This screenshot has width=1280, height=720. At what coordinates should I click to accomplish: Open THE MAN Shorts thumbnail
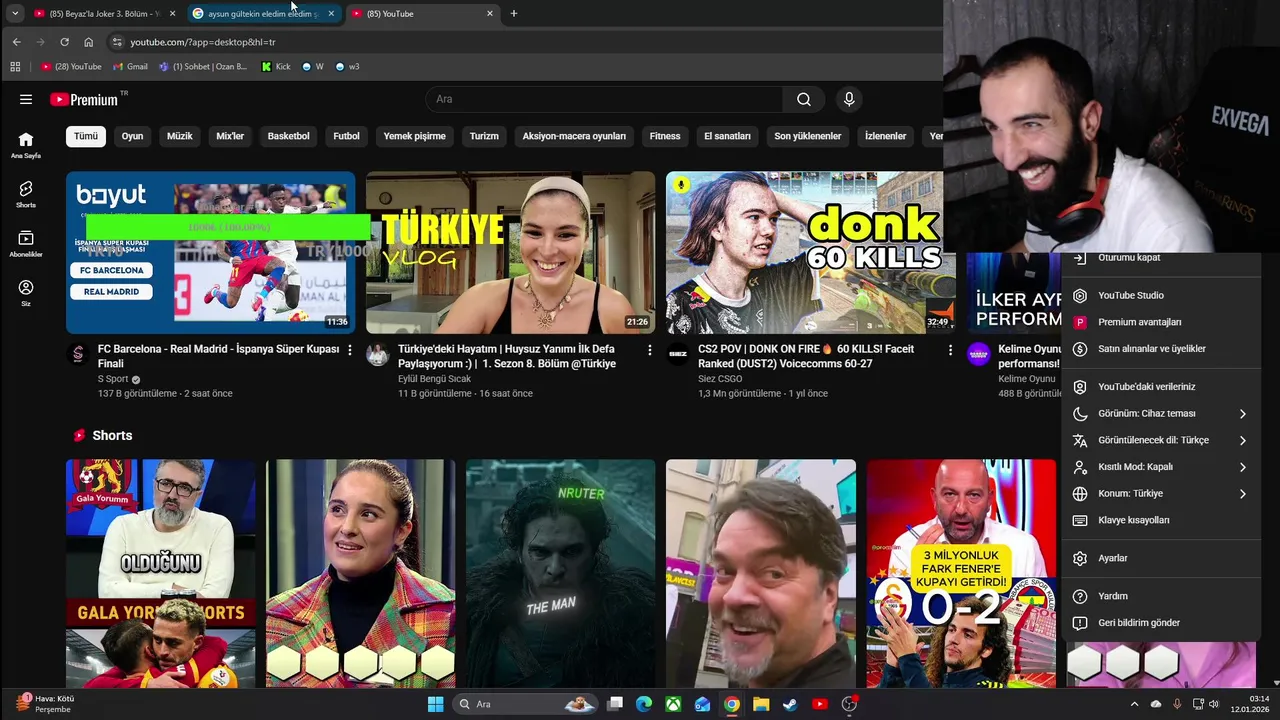[x=560, y=574]
